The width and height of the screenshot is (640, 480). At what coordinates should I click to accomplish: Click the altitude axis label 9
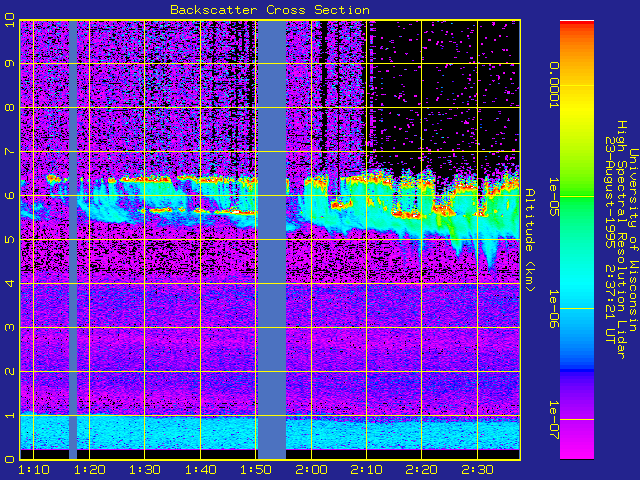9,63
